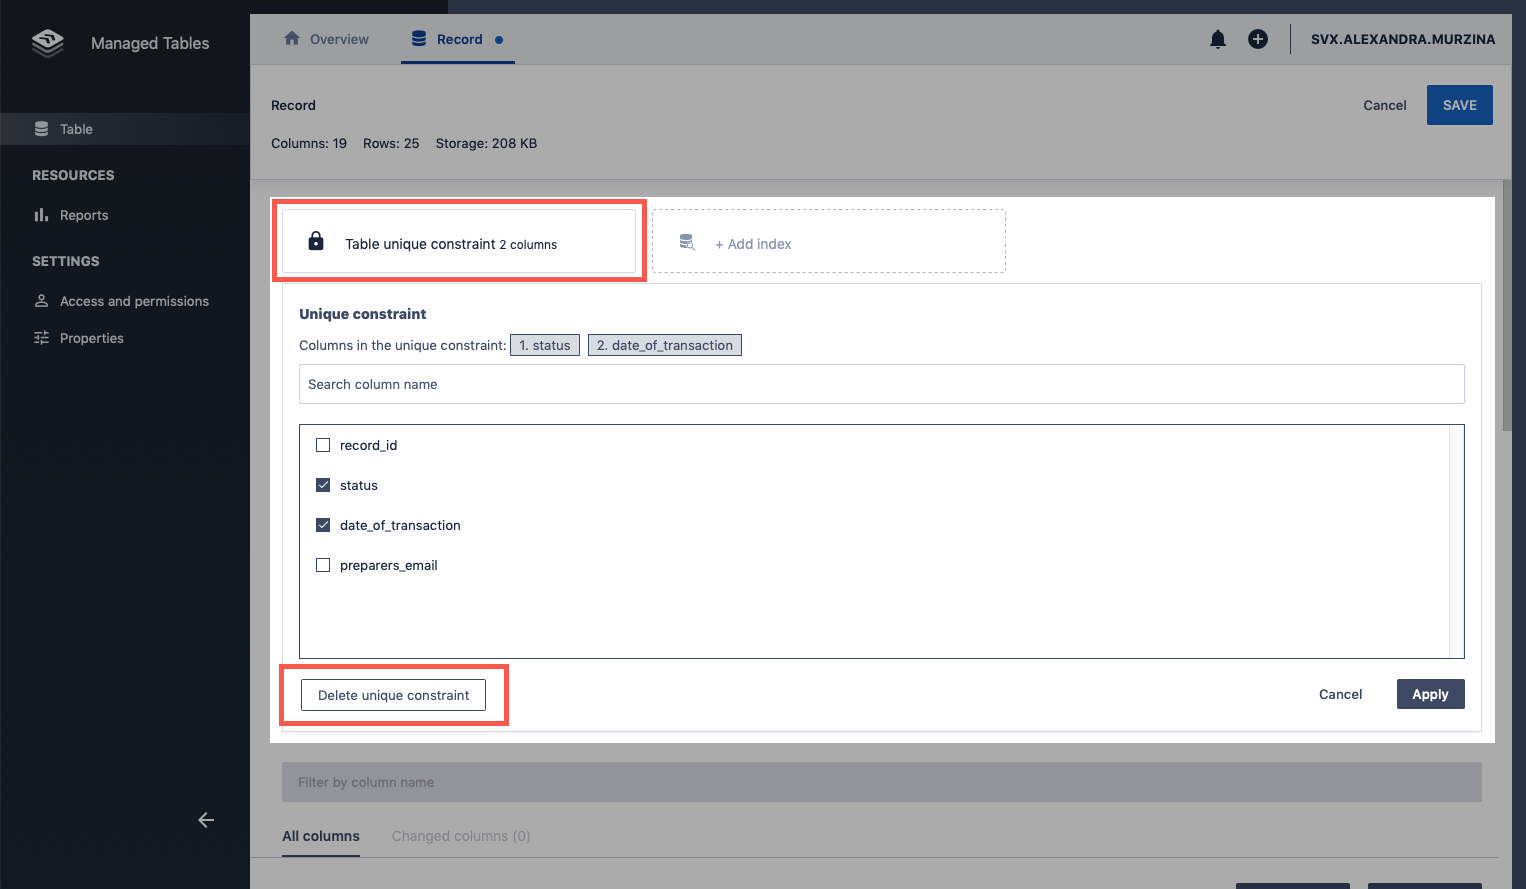Click the Managed Tables logo icon
Screen dimensions: 1526x889
[47, 43]
